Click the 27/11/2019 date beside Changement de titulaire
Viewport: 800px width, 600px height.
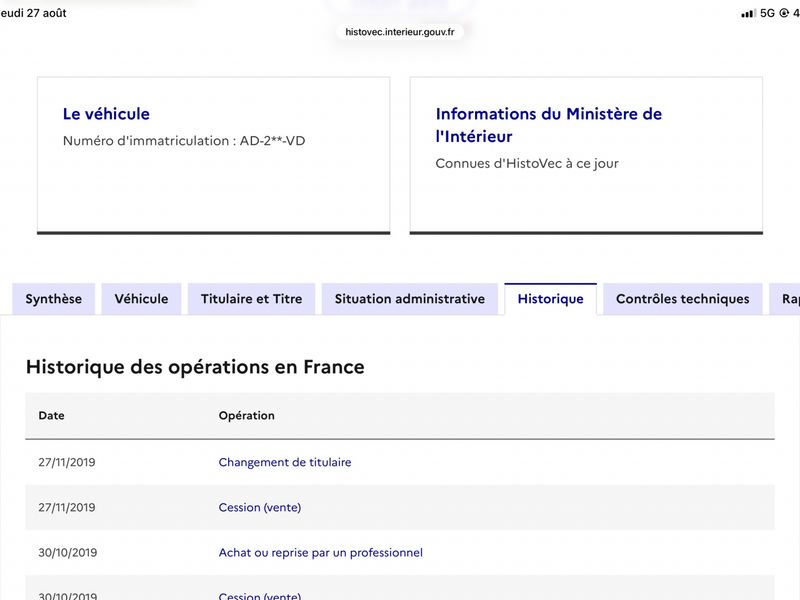[67, 462]
